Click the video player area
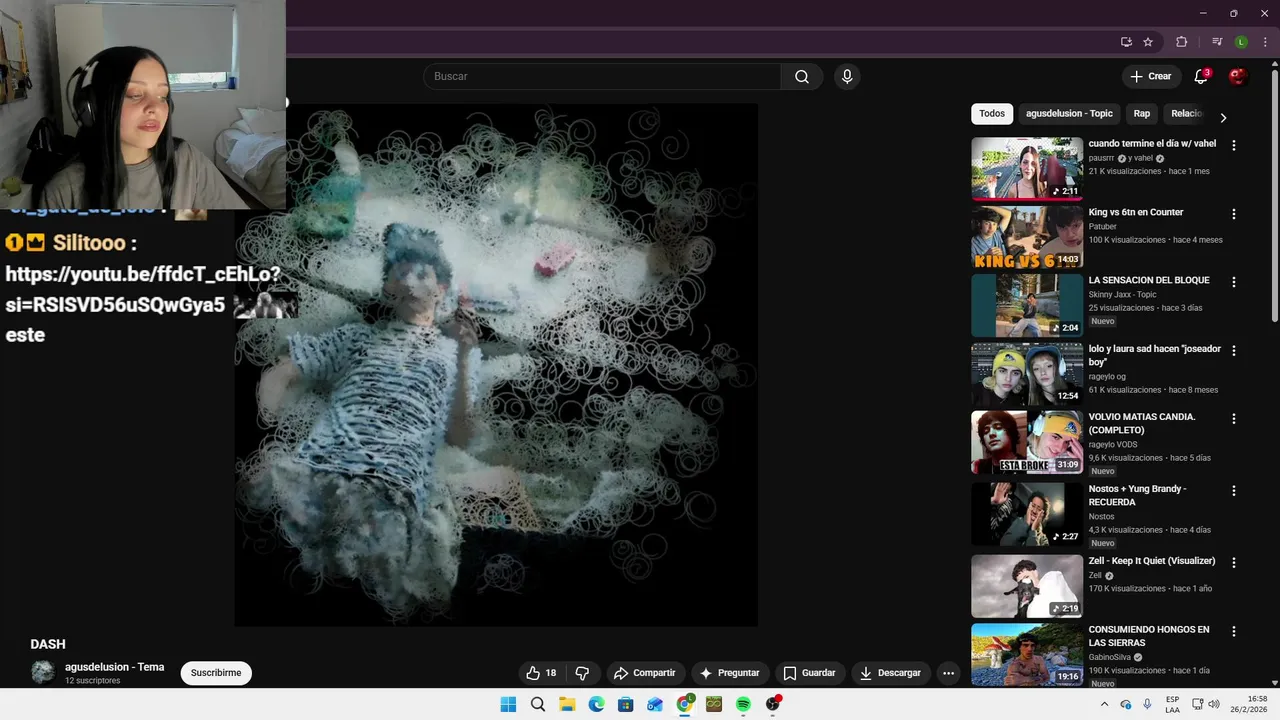The width and height of the screenshot is (1280, 720). 496,365
